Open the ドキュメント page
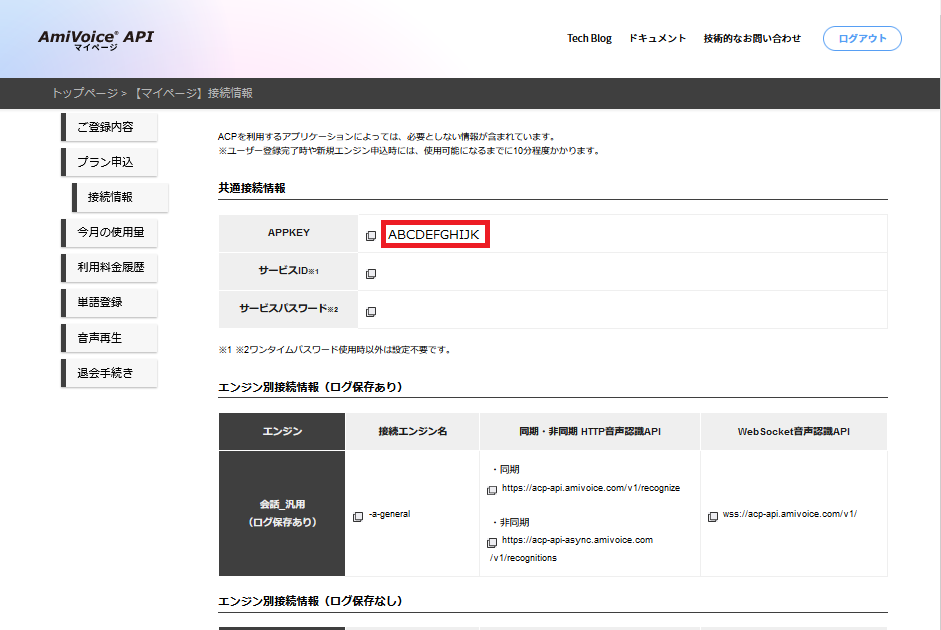 [657, 38]
